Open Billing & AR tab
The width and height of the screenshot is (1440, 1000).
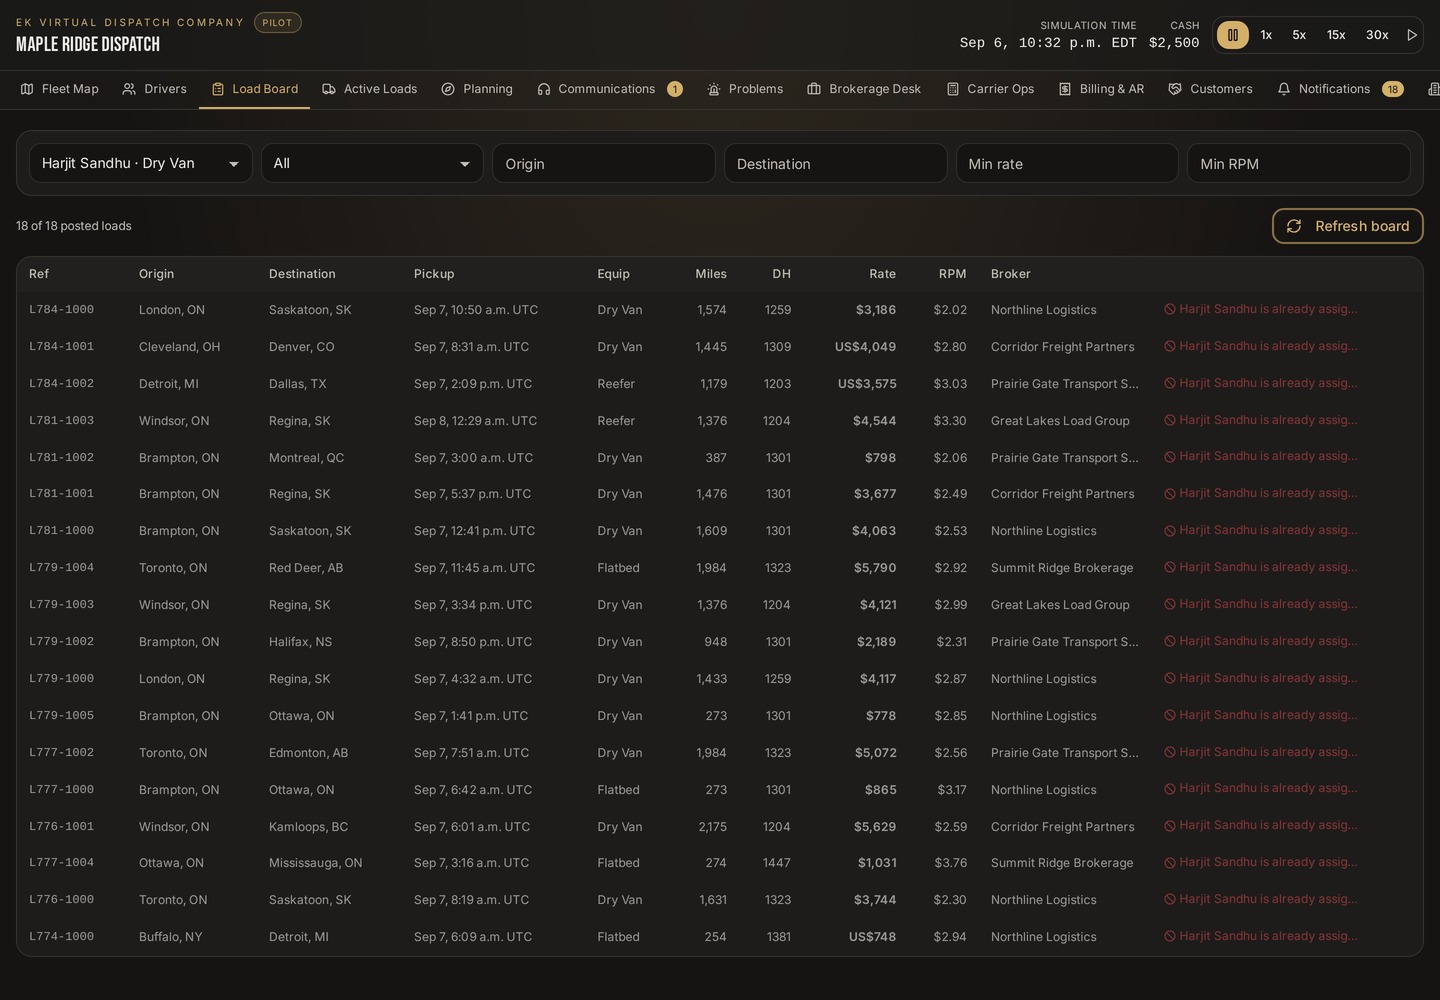[x=1101, y=89]
